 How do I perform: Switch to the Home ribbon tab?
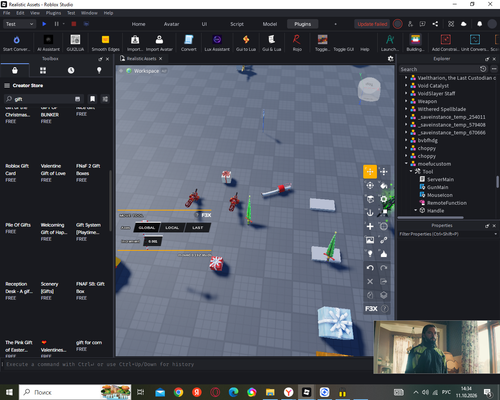coord(138,24)
